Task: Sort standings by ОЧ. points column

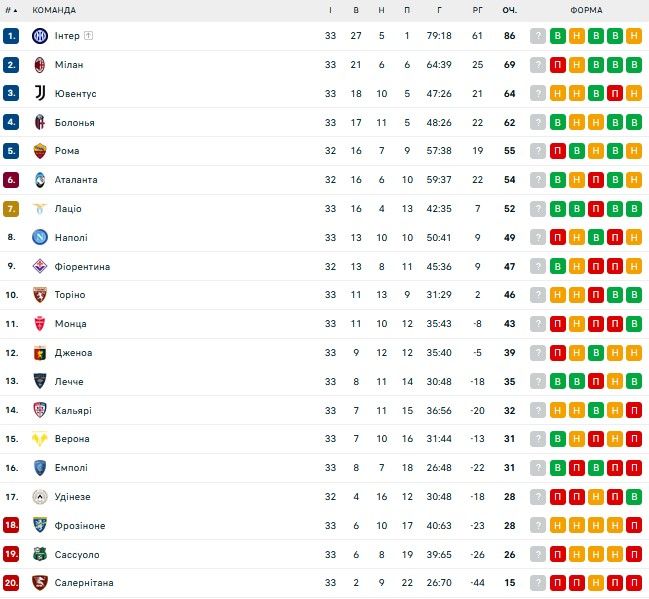Action: click(509, 10)
